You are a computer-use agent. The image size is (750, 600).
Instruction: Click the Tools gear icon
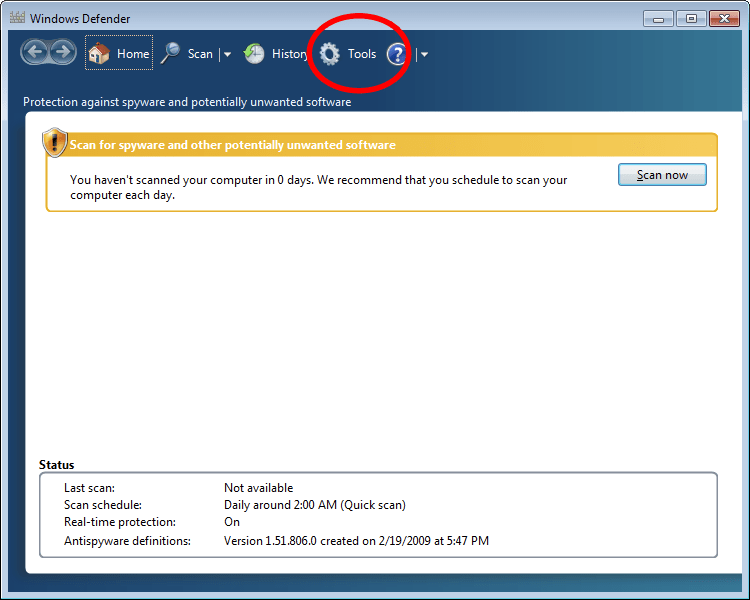coord(330,54)
